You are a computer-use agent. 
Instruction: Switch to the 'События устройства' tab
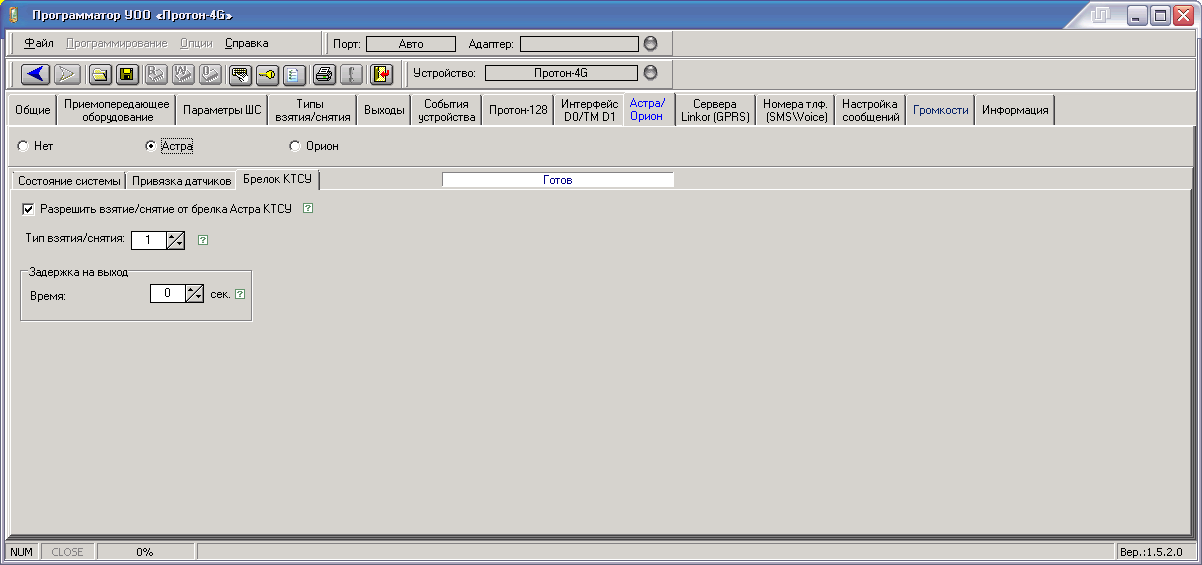pyautogui.click(x=447, y=110)
